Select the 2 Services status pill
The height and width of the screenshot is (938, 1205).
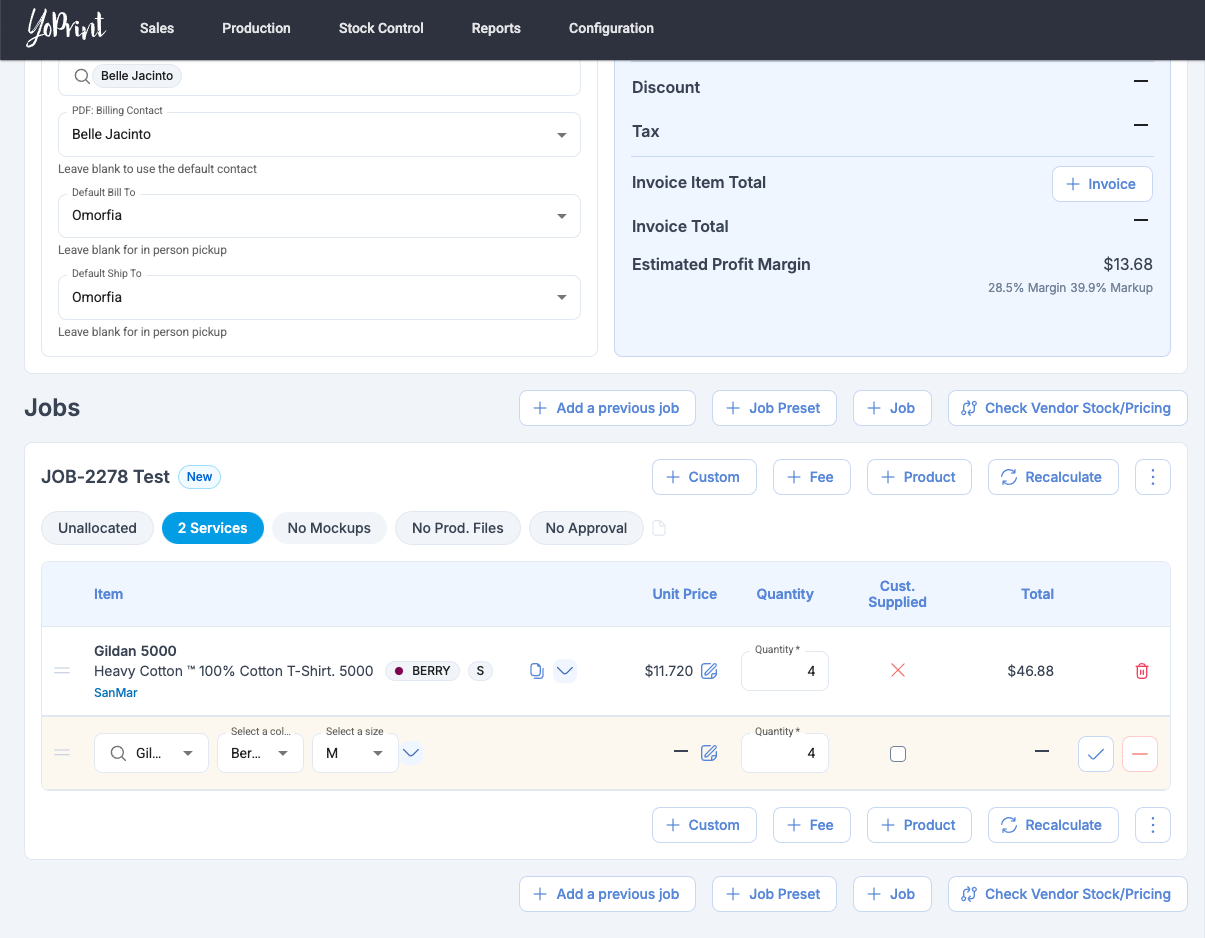(212, 528)
